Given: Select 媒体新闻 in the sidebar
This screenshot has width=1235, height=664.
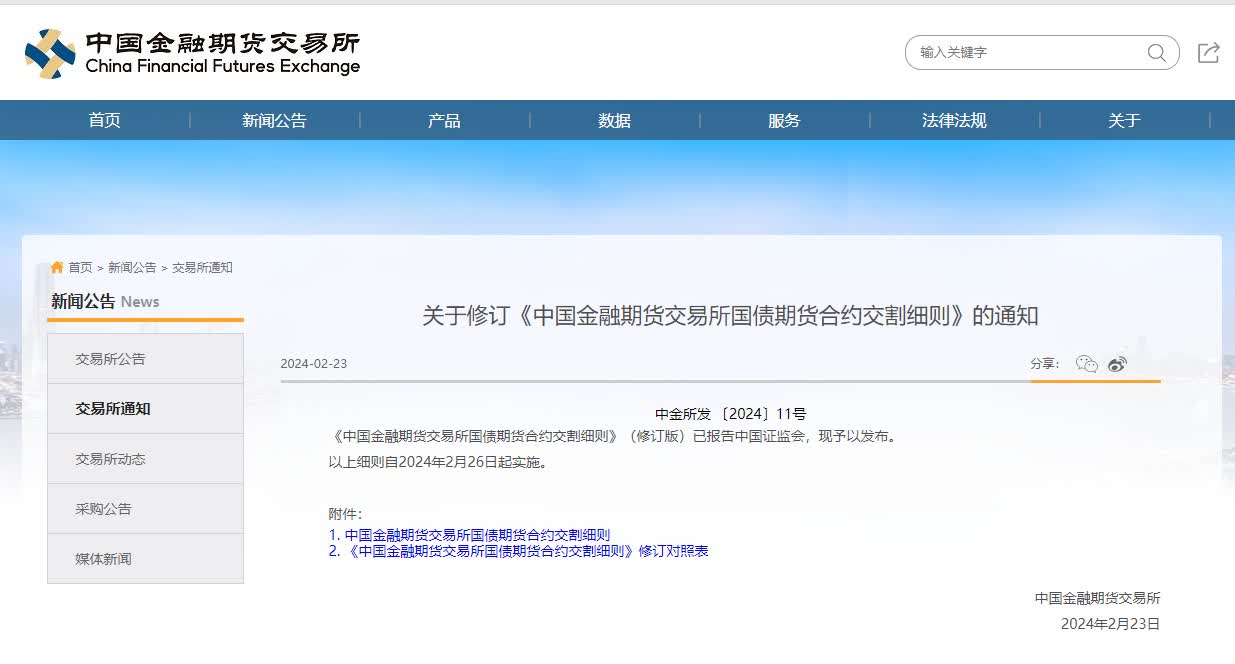Looking at the screenshot, I should pos(145,559).
